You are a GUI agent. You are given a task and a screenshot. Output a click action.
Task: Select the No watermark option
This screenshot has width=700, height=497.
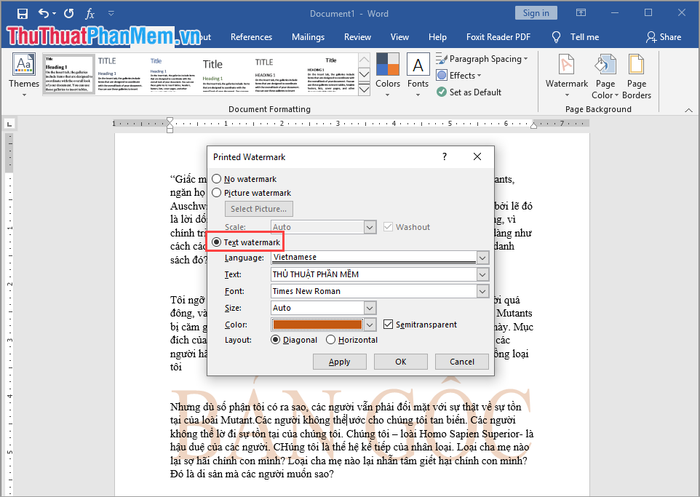(217, 178)
